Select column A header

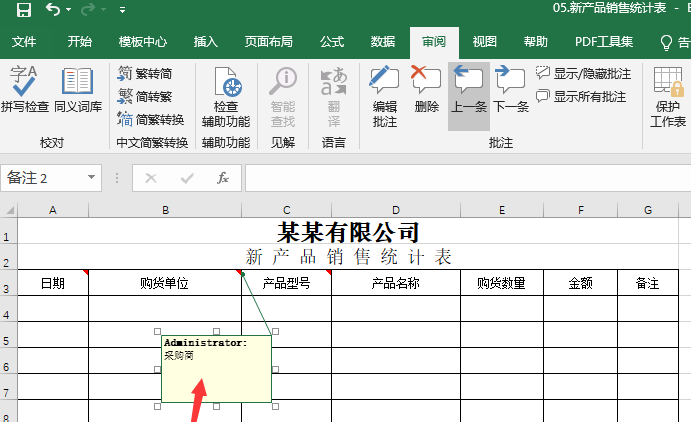[53, 210]
